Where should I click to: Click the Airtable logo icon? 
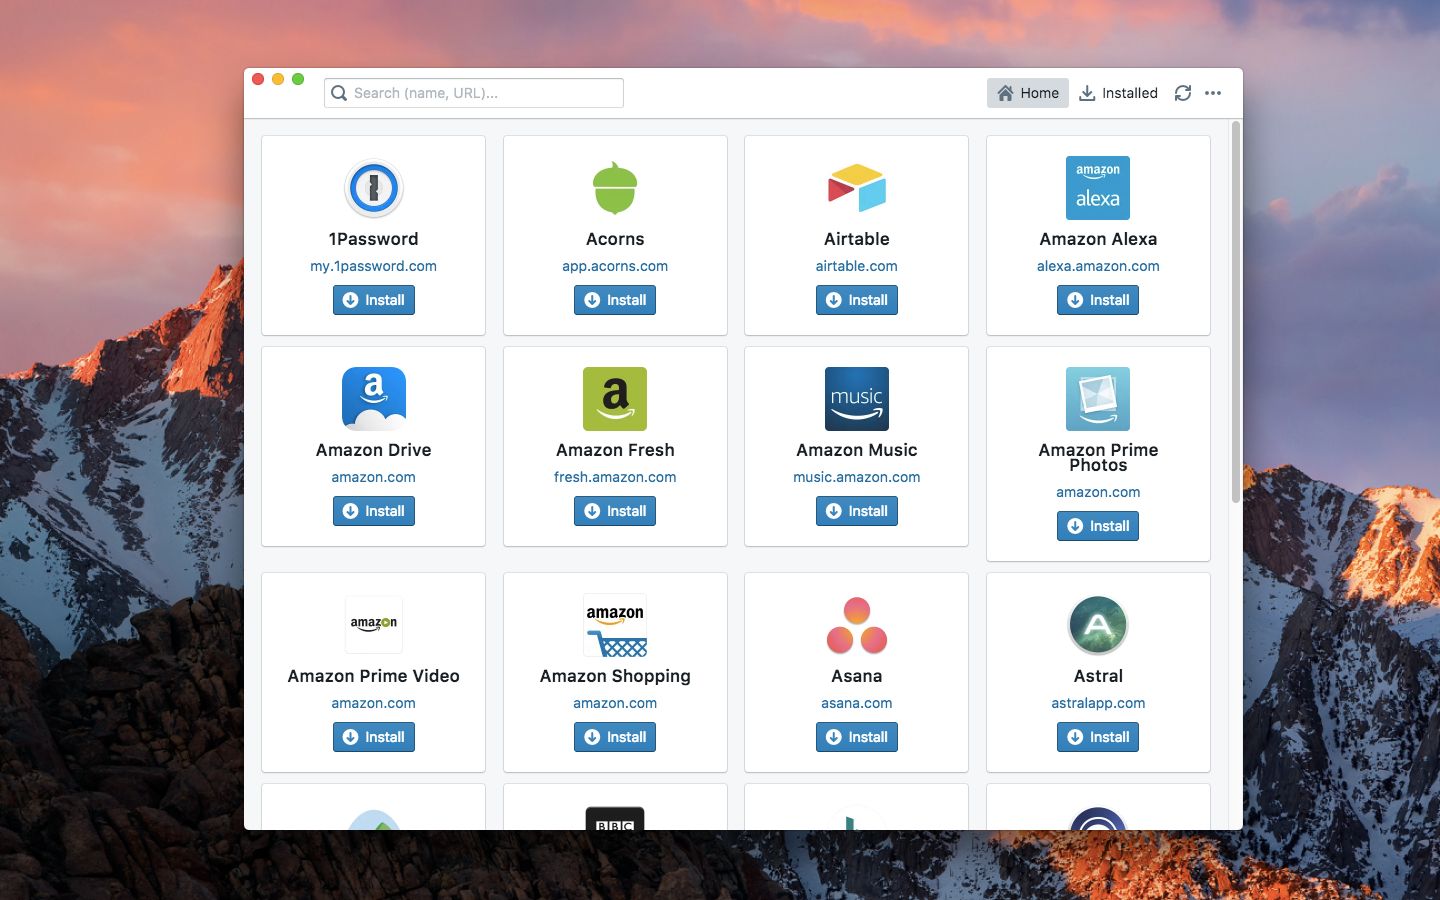pos(857,188)
